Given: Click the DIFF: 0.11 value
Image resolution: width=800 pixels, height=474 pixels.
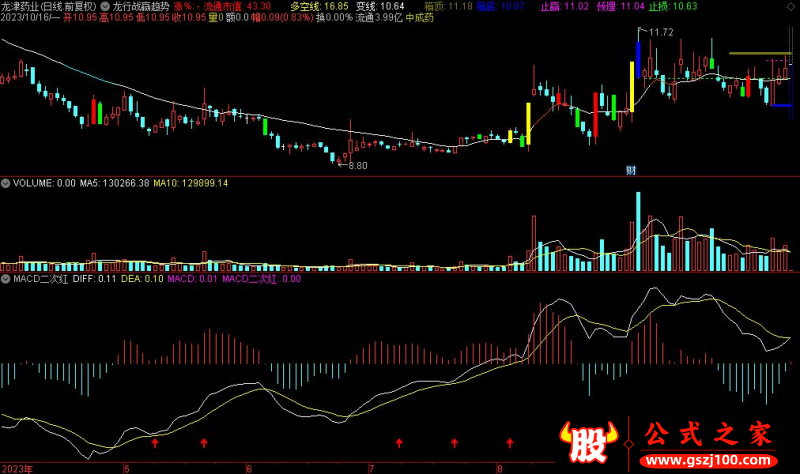Looking at the screenshot, I should [x=94, y=279].
